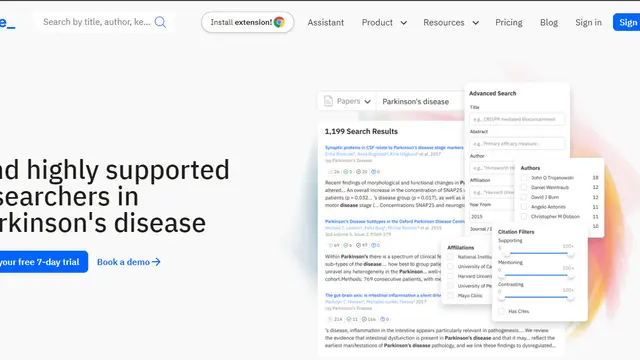Click the scite logo at top left
Image resolution: width=640 pixels, height=360 pixels.
click(7, 22)
